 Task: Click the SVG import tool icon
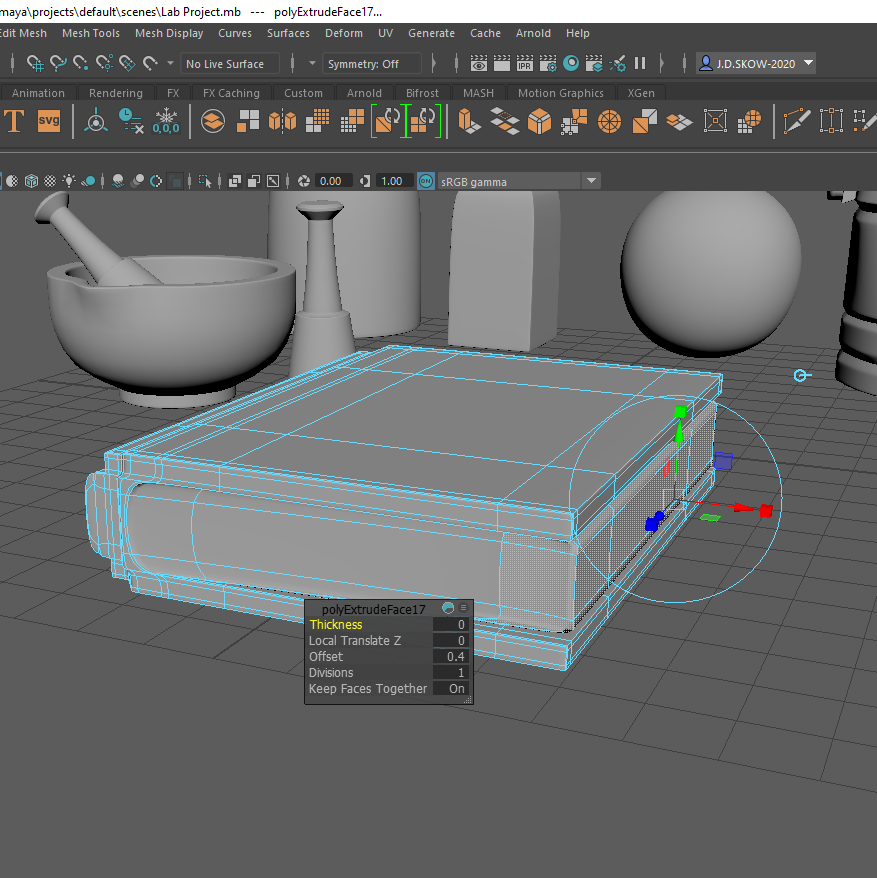click(49, 122)
